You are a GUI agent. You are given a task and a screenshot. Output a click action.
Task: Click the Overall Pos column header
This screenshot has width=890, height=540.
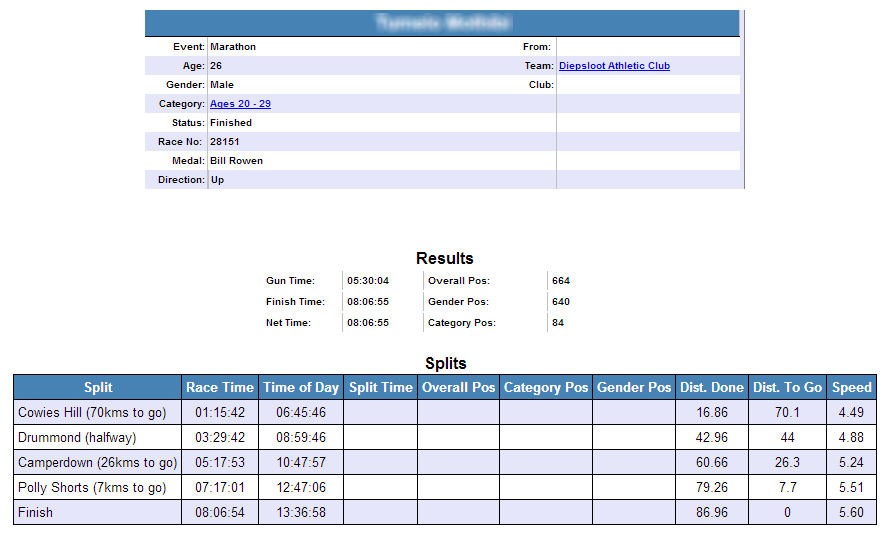click(x=458, y=387)
